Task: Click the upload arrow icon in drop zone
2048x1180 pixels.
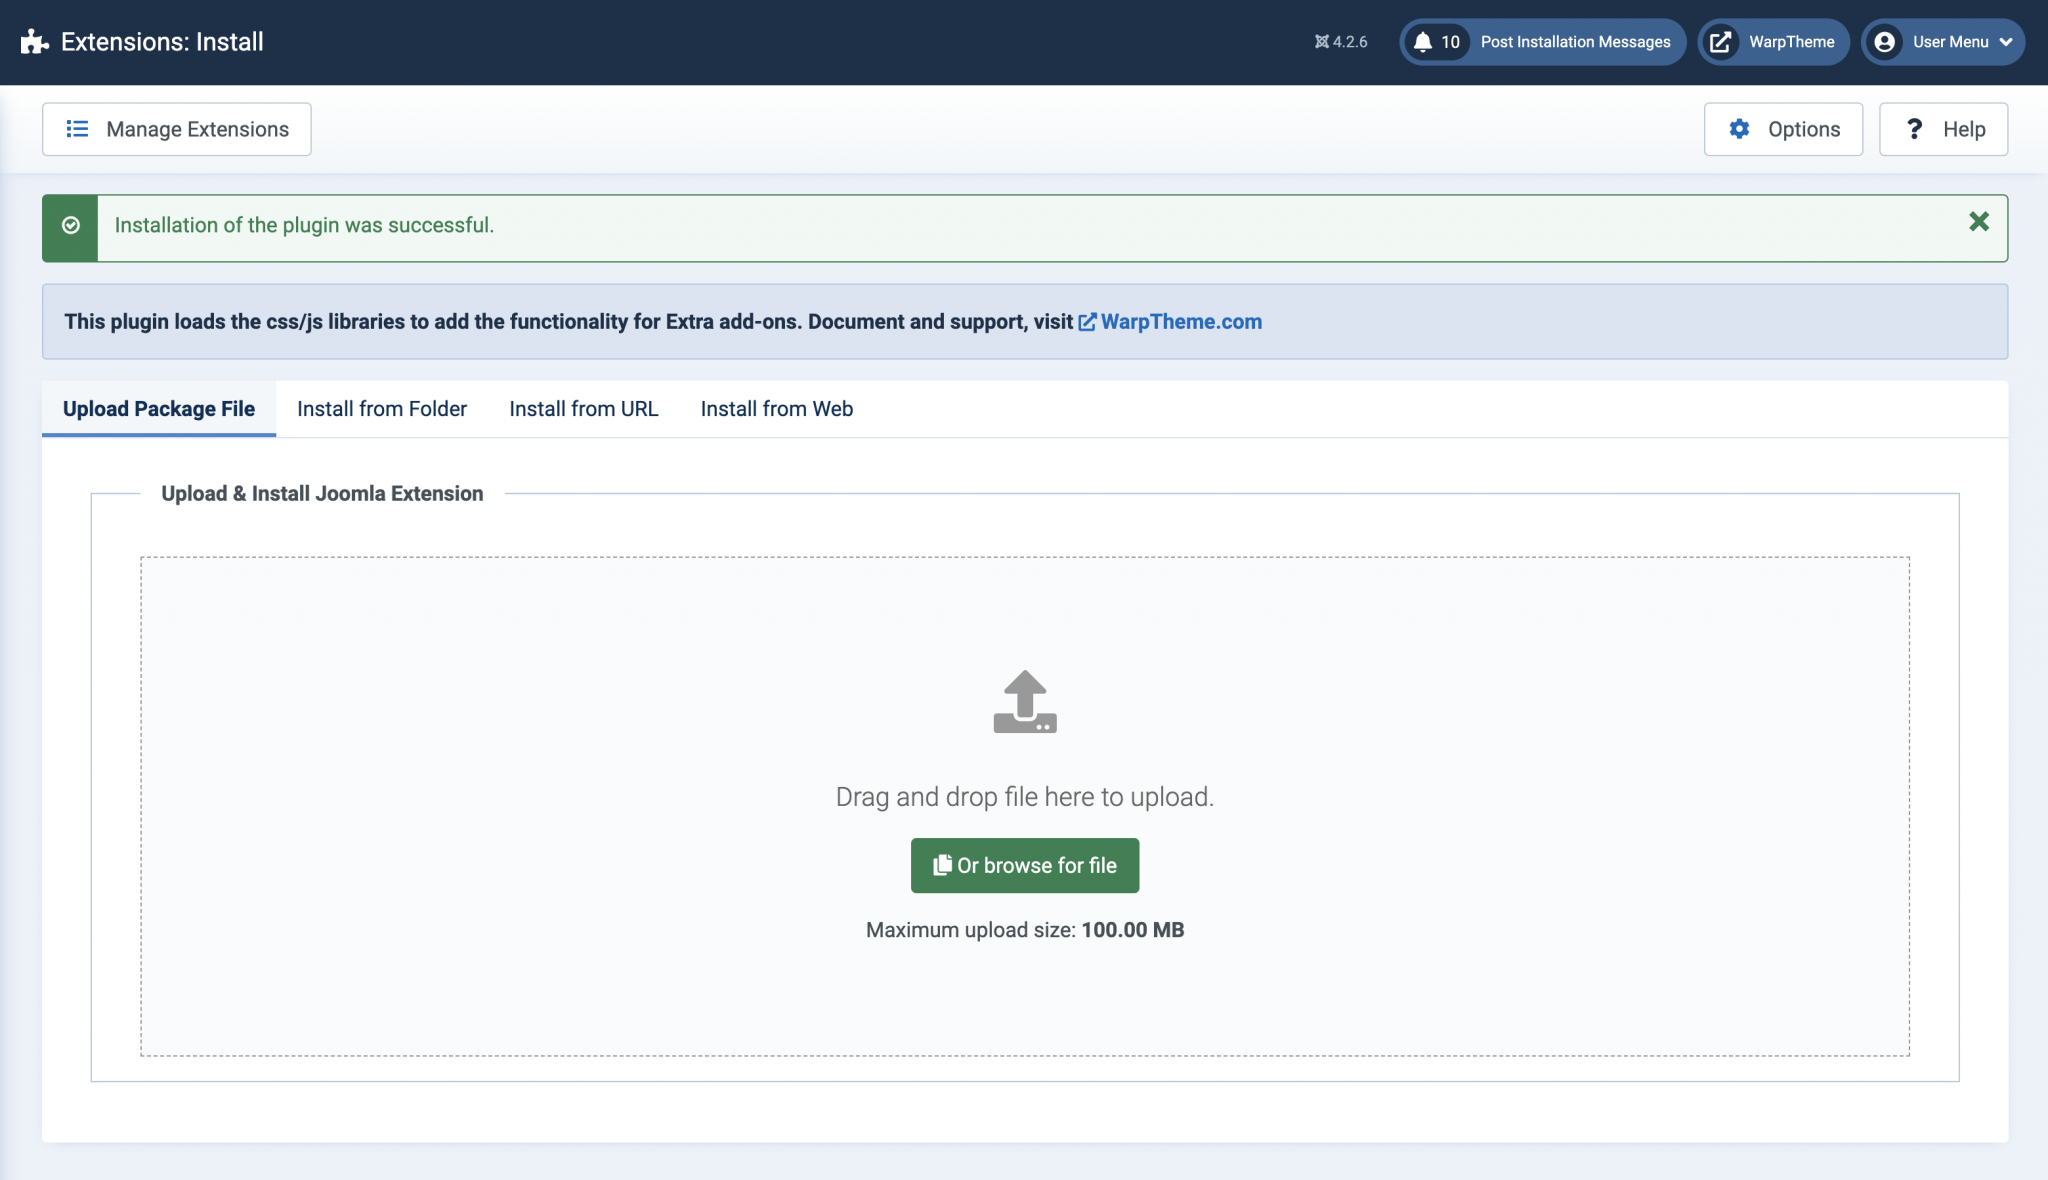Action: [1024, 700]
